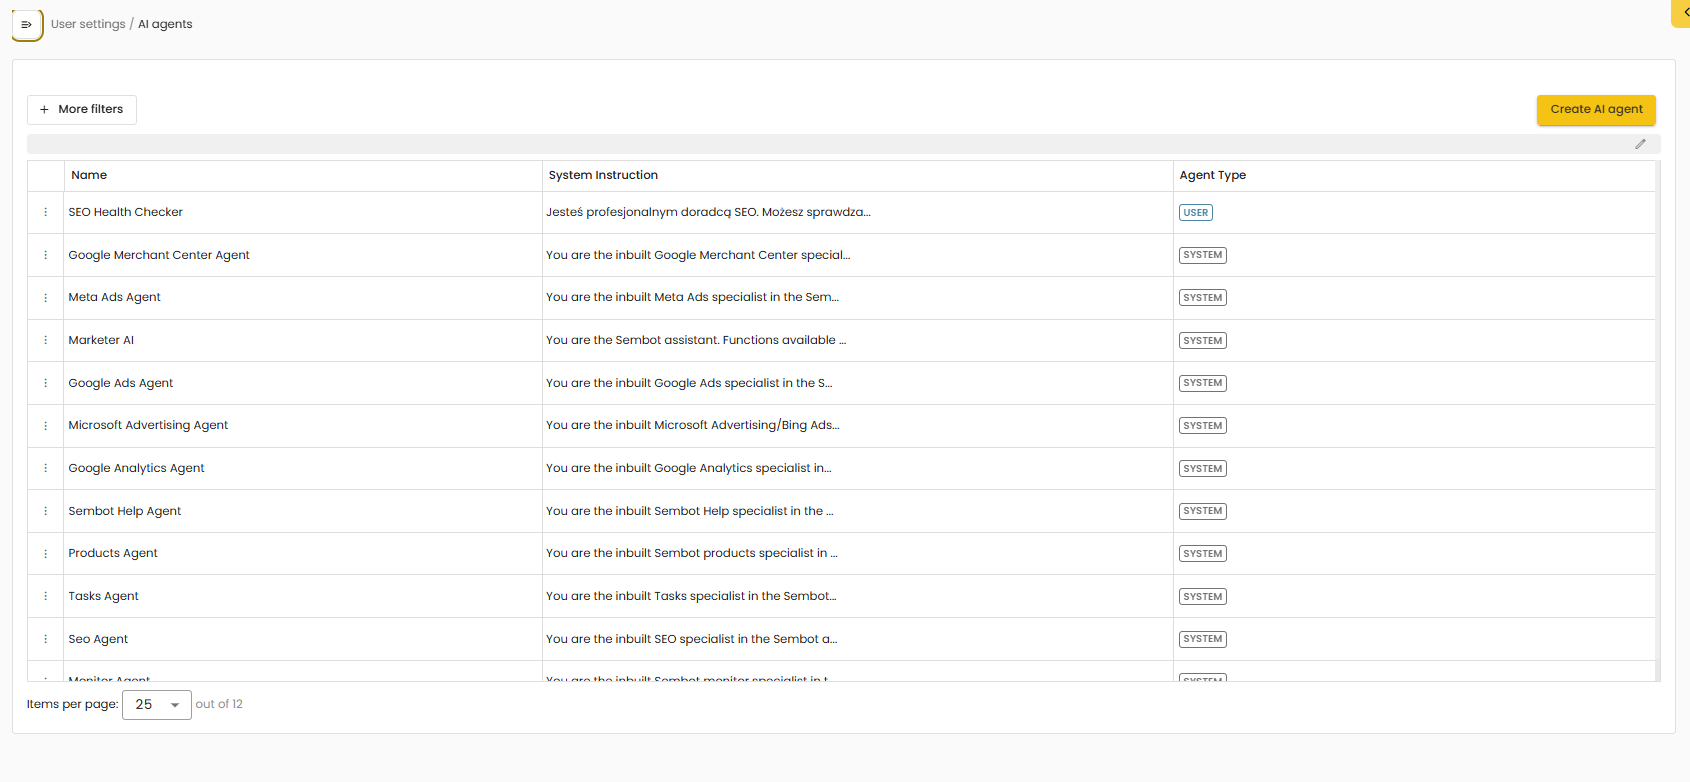Click the instruction text starting 'Jesteś profesjonalnym doradcą SEO'
Image resolution: width=1690 pixels, height=782 pixels.
coord(708,212)
